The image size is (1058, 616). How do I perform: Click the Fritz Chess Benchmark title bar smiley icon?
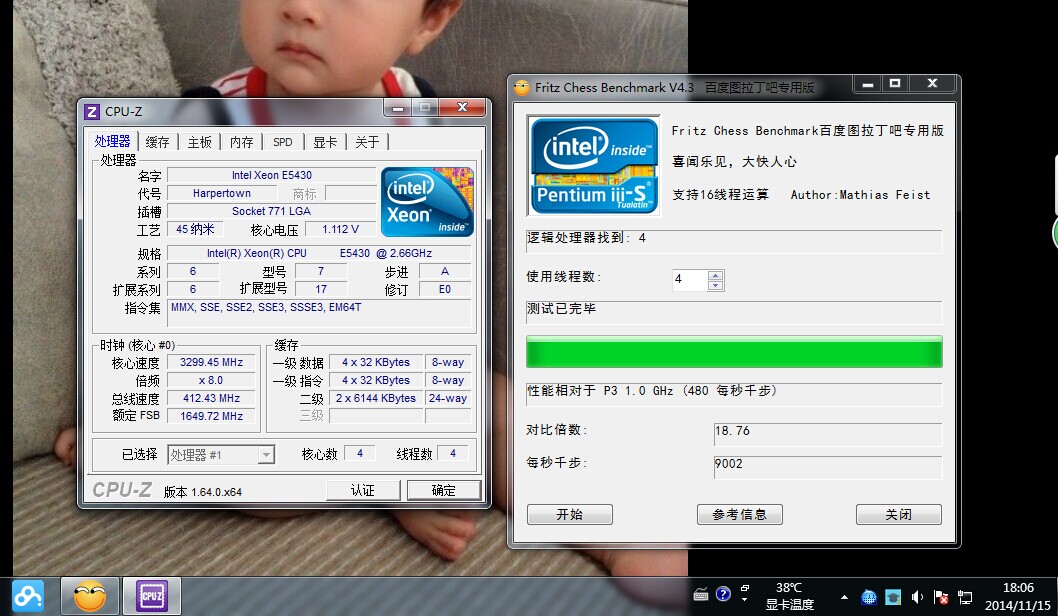522,88
